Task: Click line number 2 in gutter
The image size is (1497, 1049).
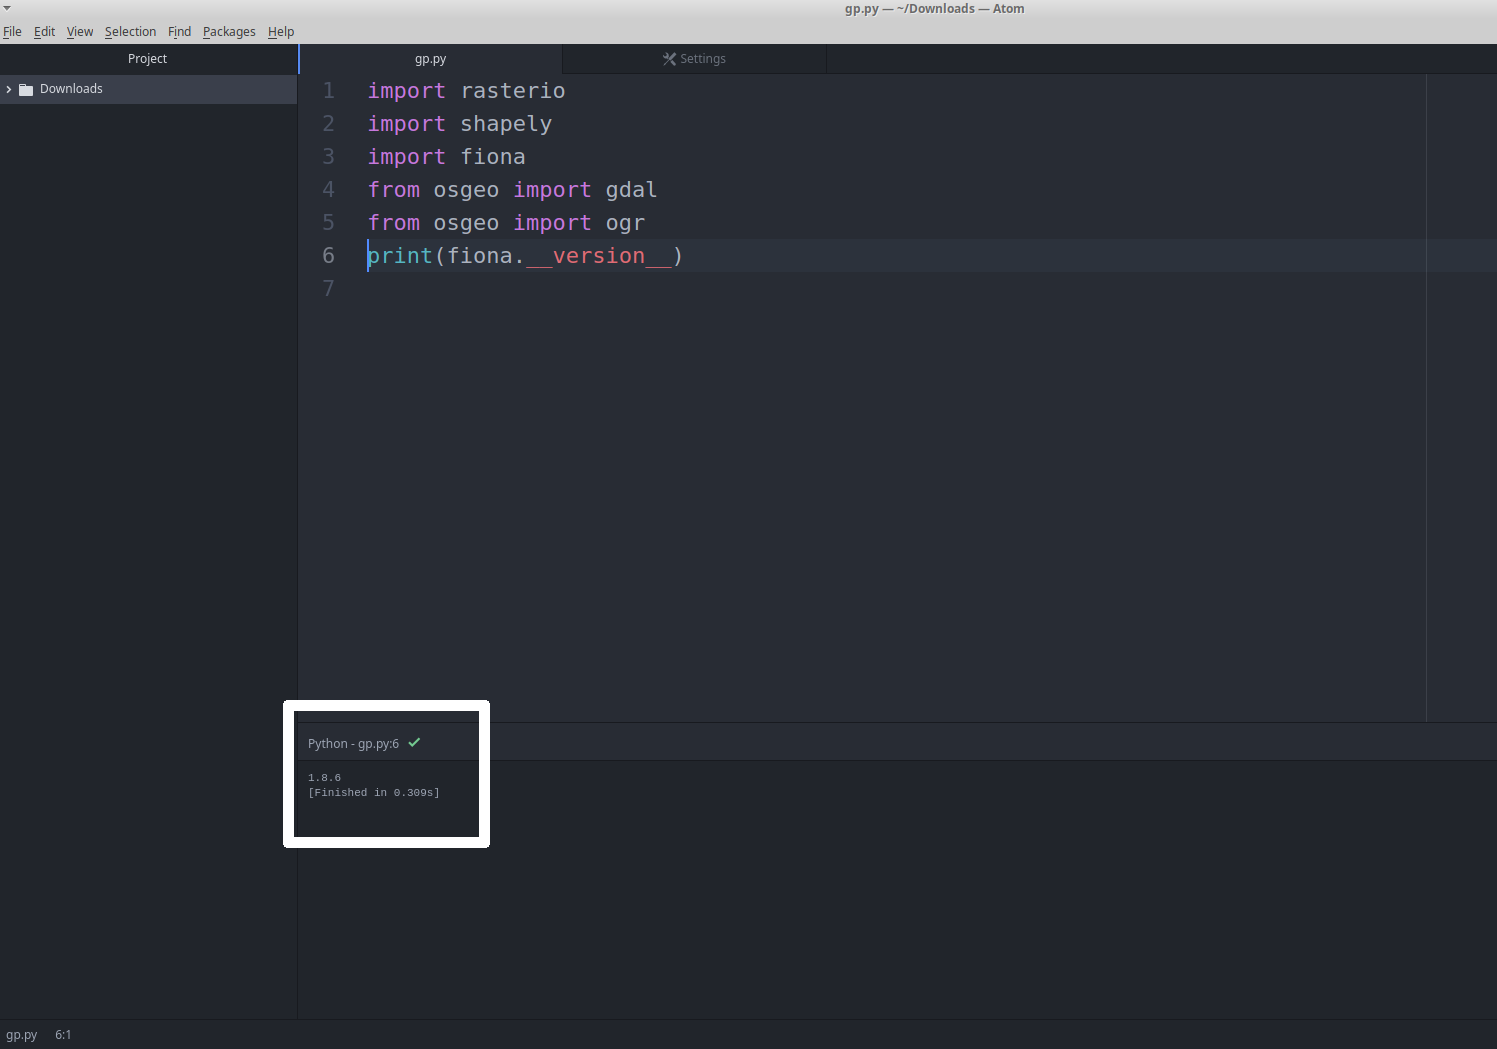Action: [x=328, y=124]
